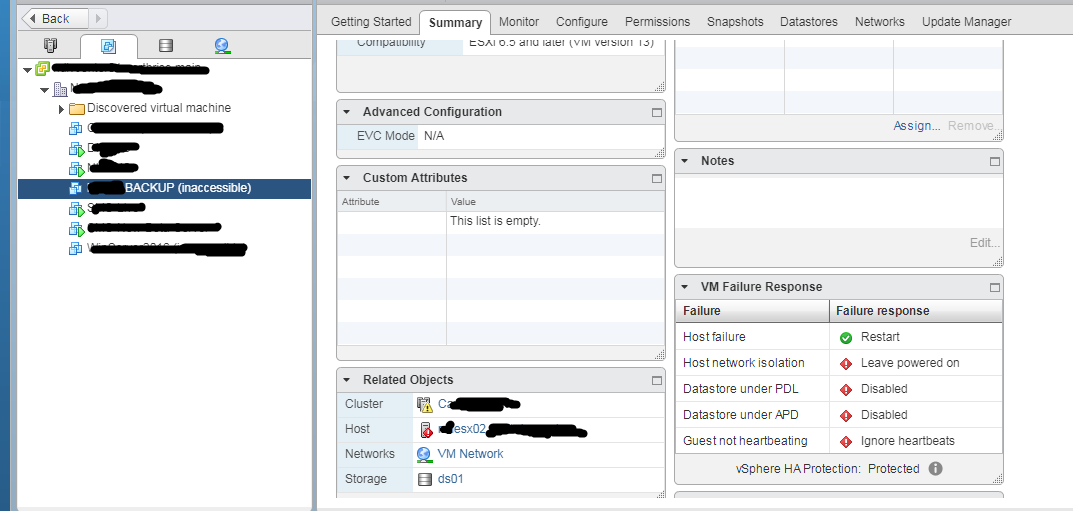Image resolution: width=1073 pixels, height=511 pixels.
Task: Open the Hosts and Clusters inventory view icon
Action: [x=50, y=46]
